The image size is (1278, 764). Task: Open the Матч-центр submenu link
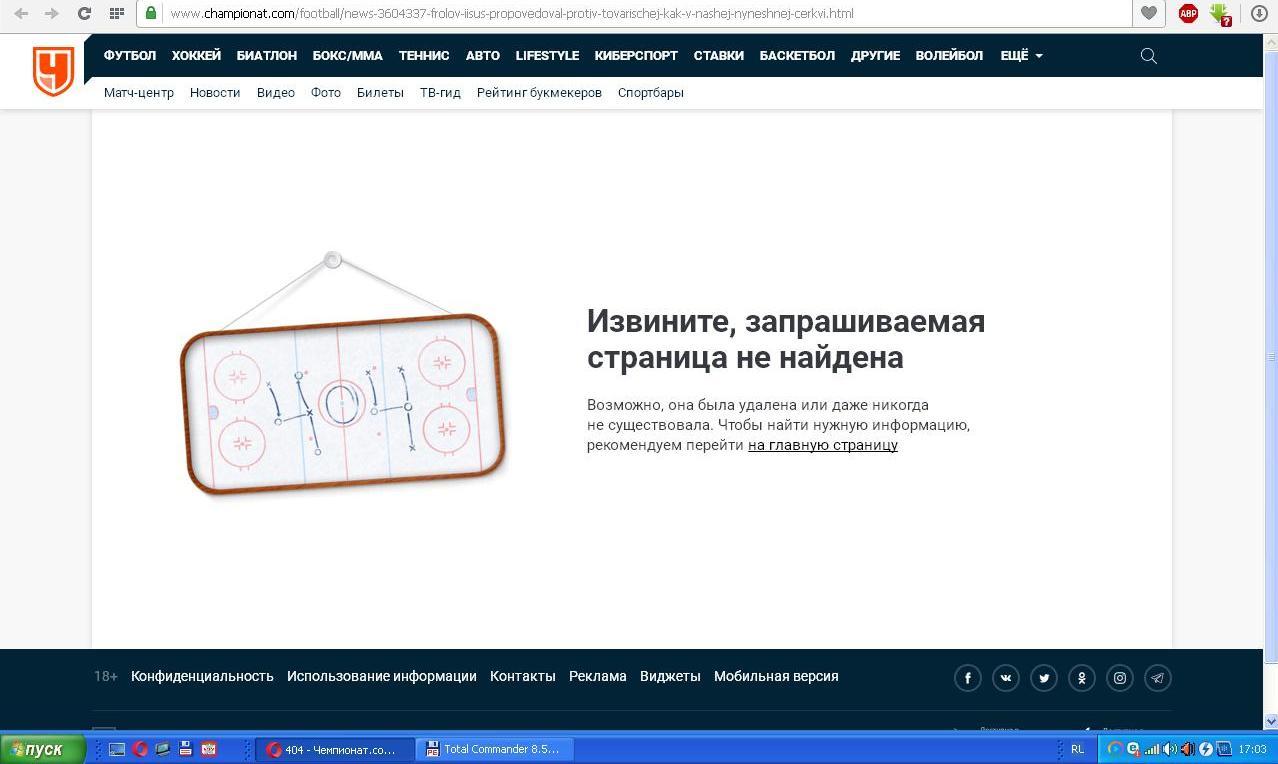[139, 93]
